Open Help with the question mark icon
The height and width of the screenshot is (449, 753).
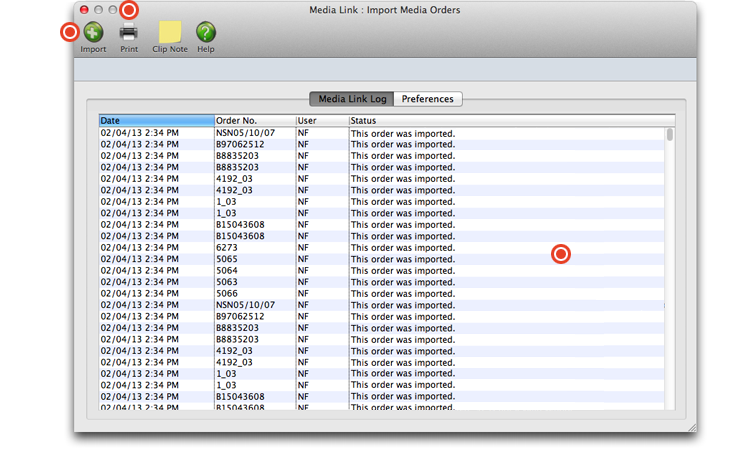coord(206,32)
